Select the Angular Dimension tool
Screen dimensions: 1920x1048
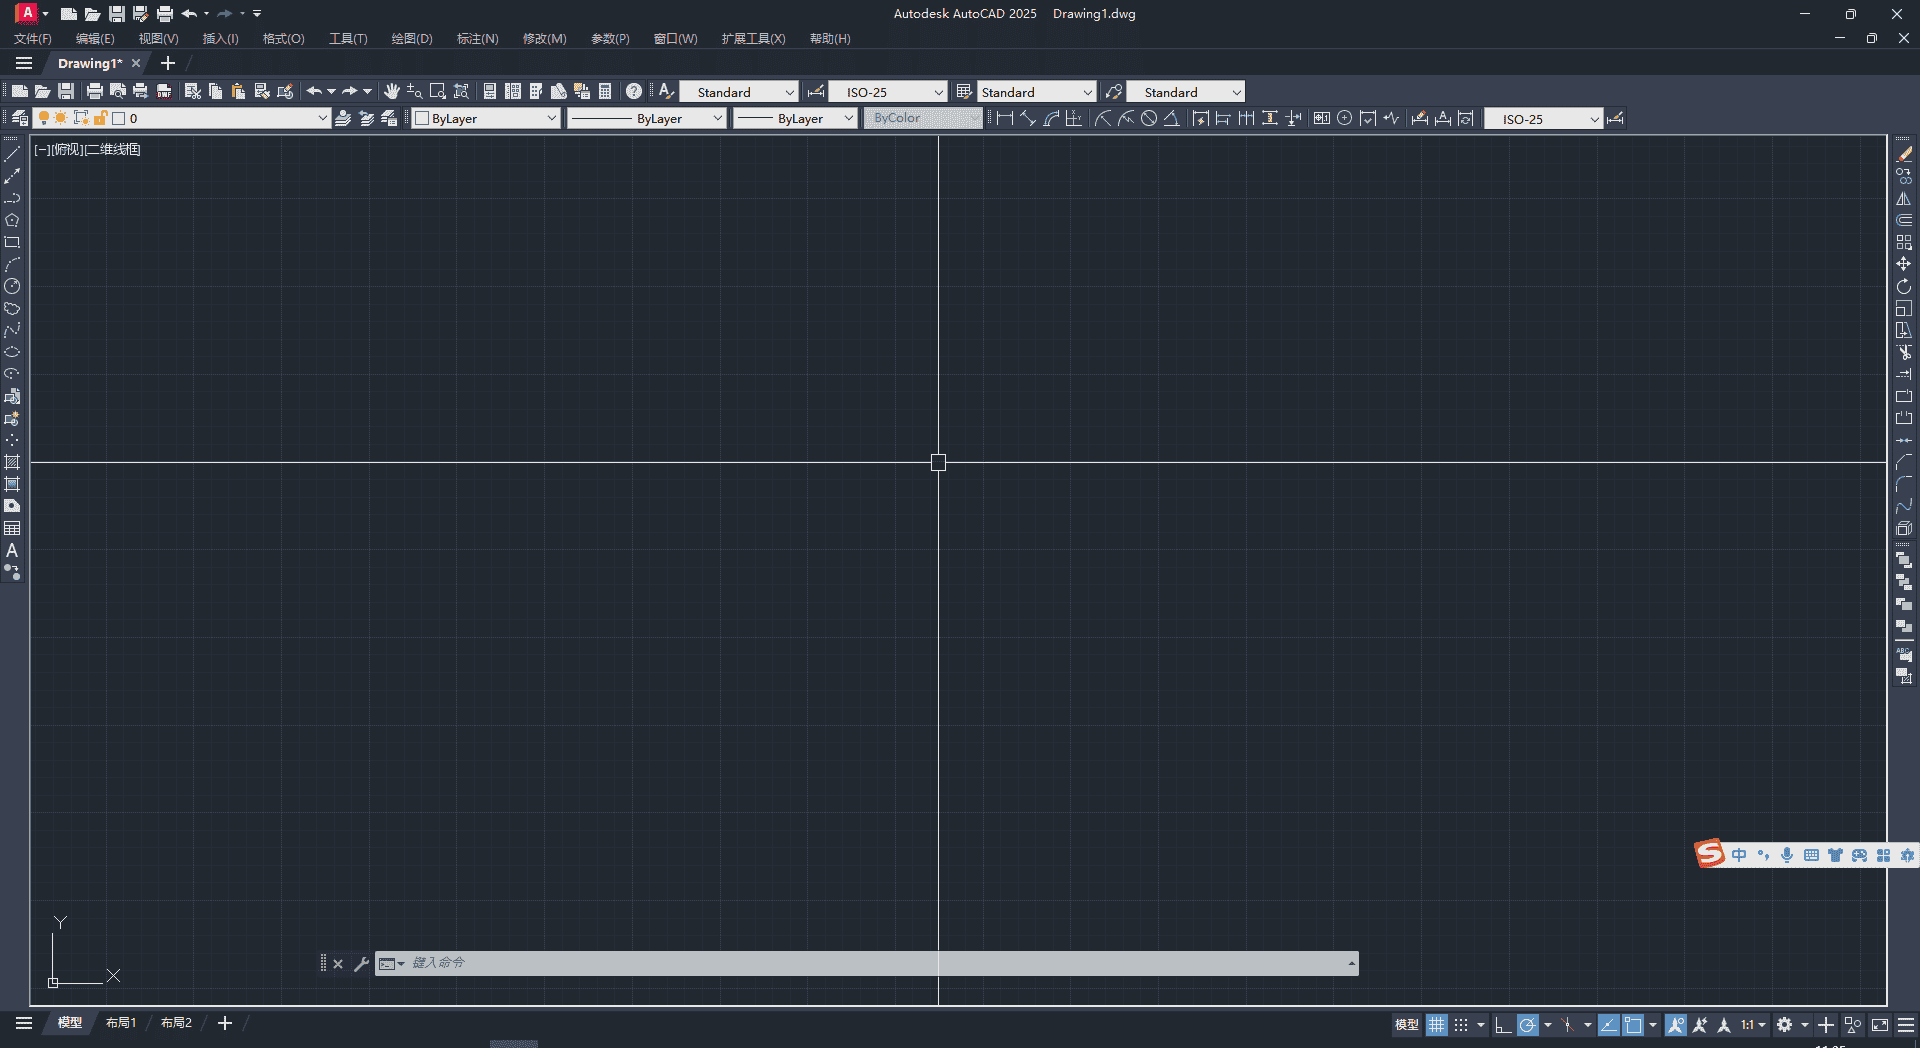1172,118
